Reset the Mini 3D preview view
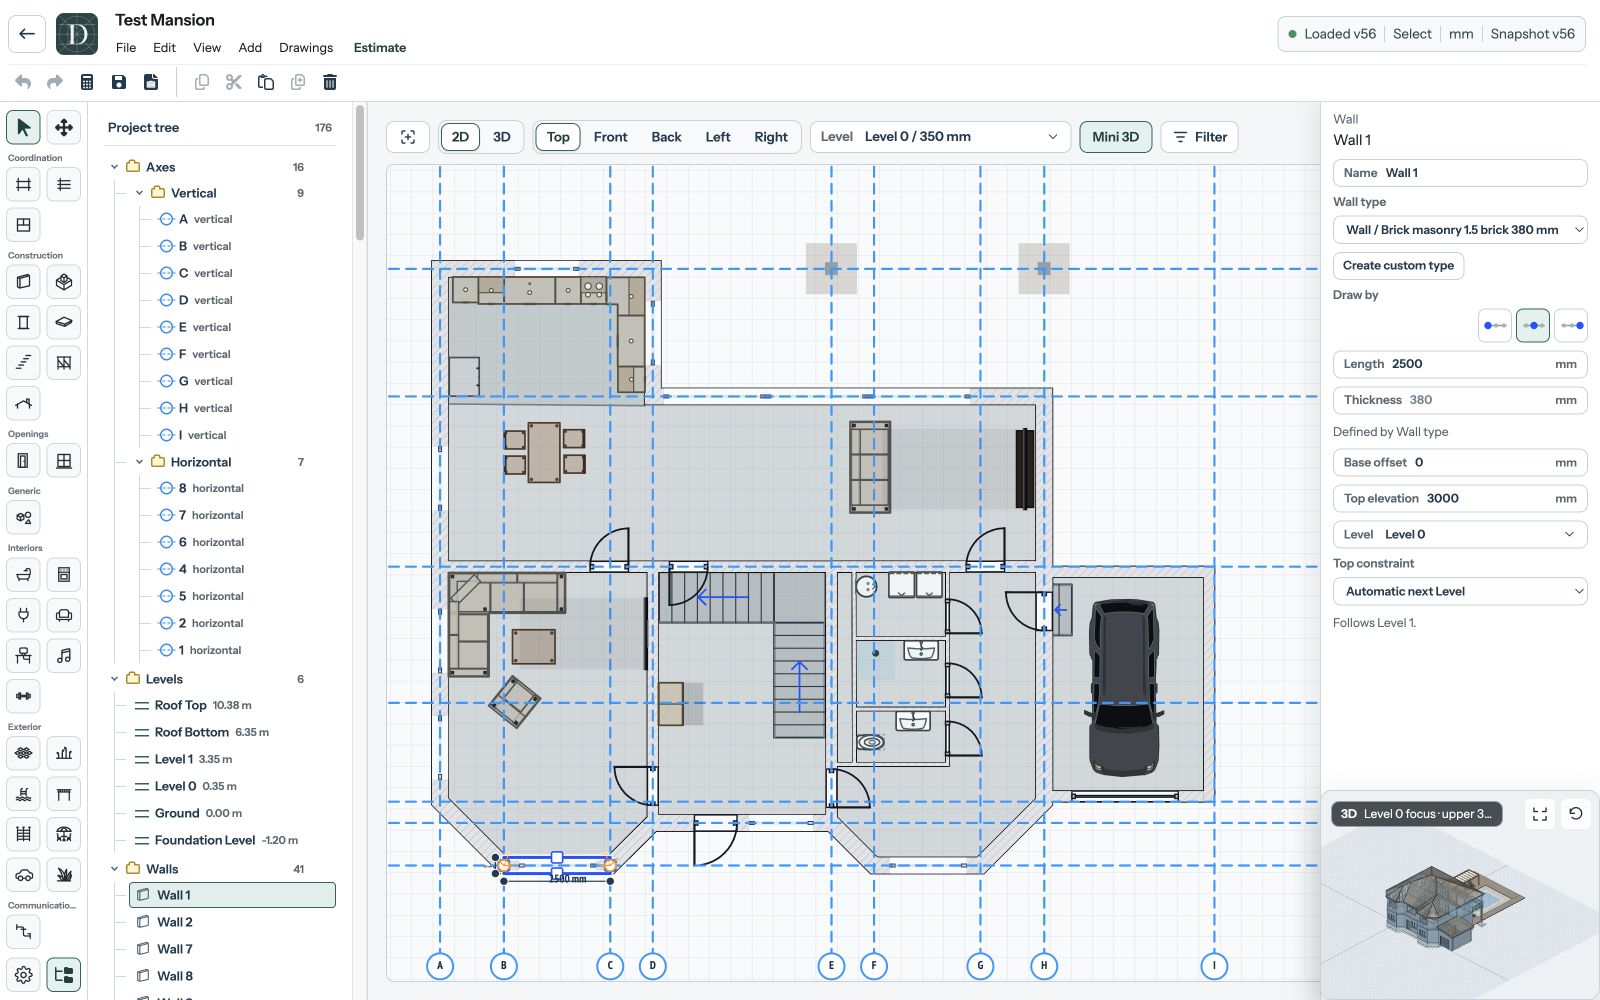1600x1000 pixels. (1575, 814)
